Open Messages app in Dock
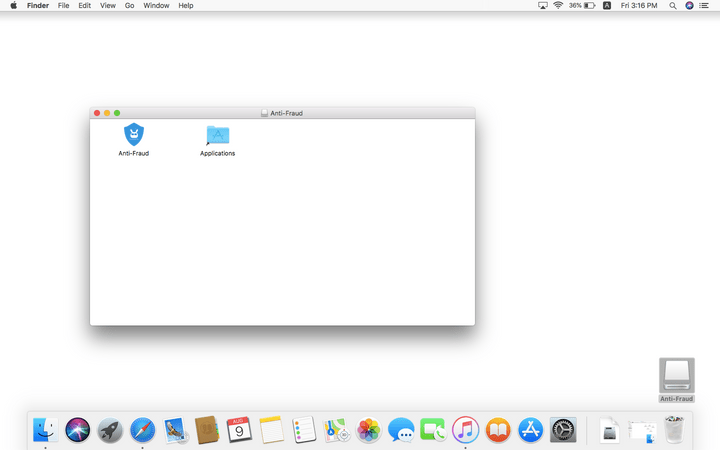 401,430
